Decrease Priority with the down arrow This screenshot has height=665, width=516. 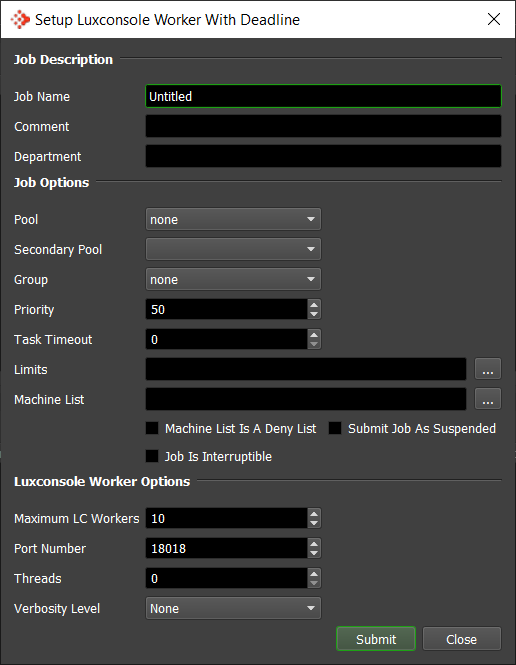coord(314,314)
